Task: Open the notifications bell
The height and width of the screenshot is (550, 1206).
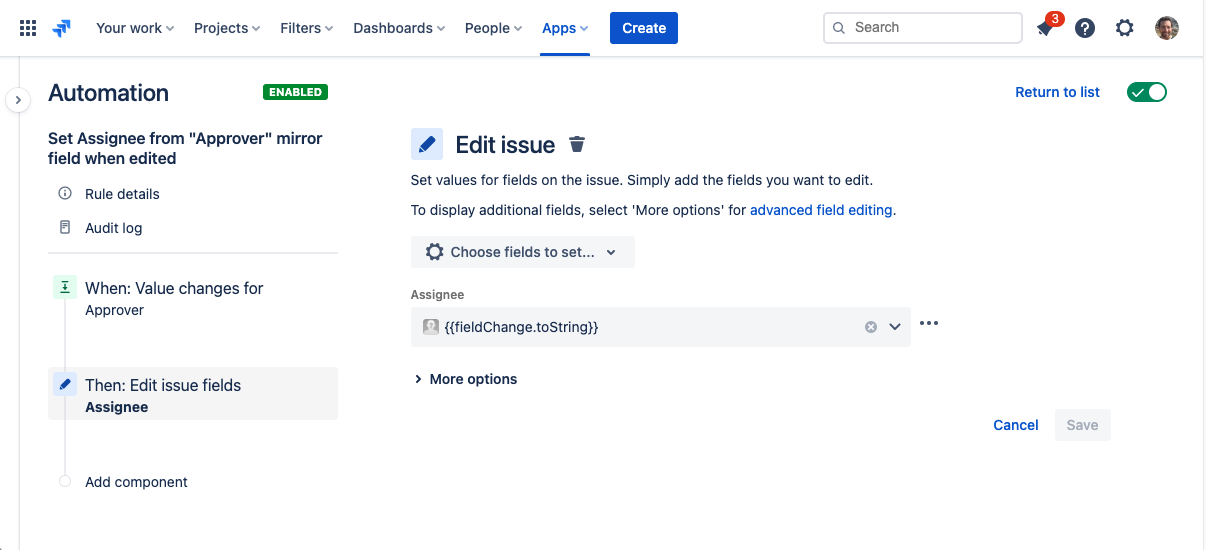Action: [x=1045, y=28]
